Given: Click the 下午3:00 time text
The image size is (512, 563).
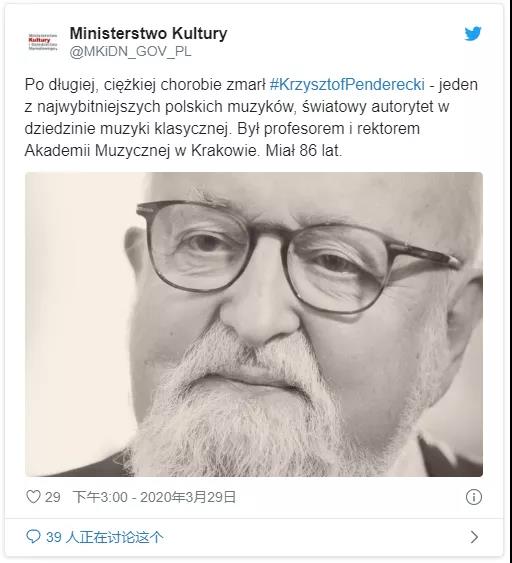Looking at the screenshot, I should coord(100,497).
